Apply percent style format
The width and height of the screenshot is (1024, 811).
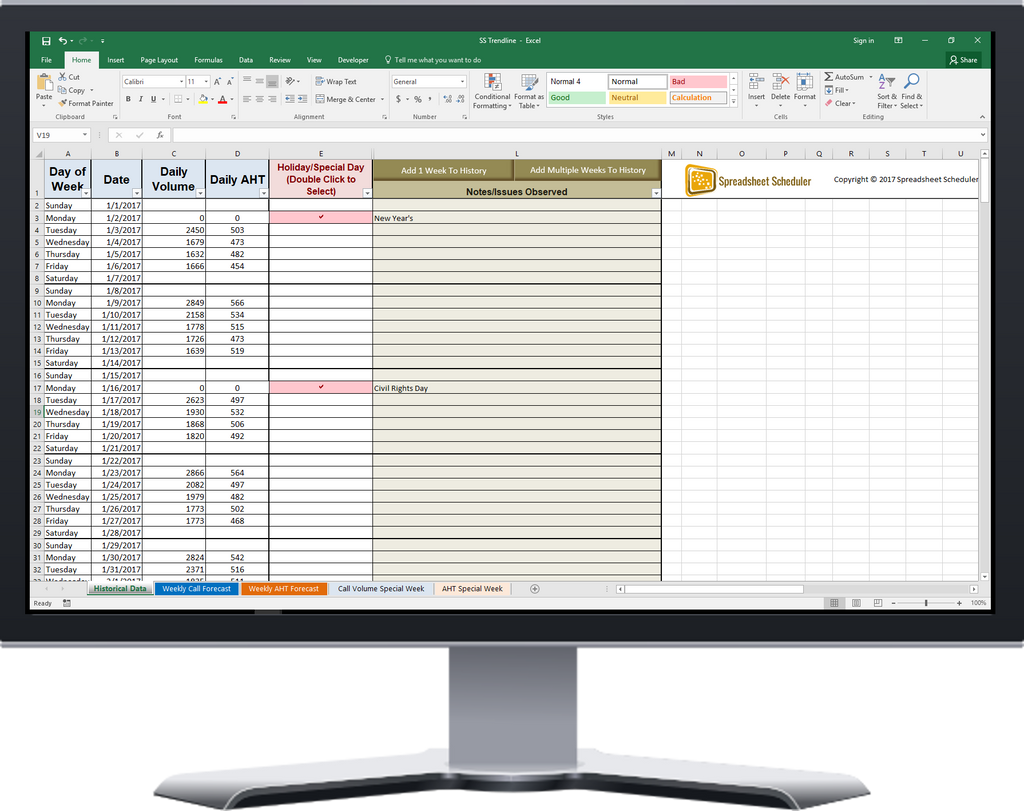[418, 99]
